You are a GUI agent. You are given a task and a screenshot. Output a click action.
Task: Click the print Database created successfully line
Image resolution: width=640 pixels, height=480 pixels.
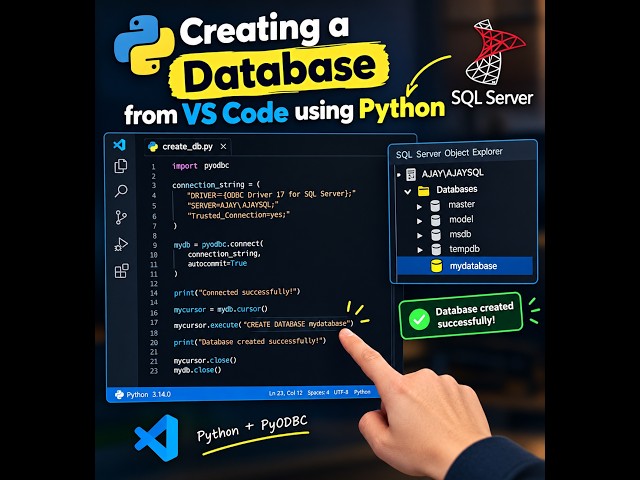coord(250,341)
